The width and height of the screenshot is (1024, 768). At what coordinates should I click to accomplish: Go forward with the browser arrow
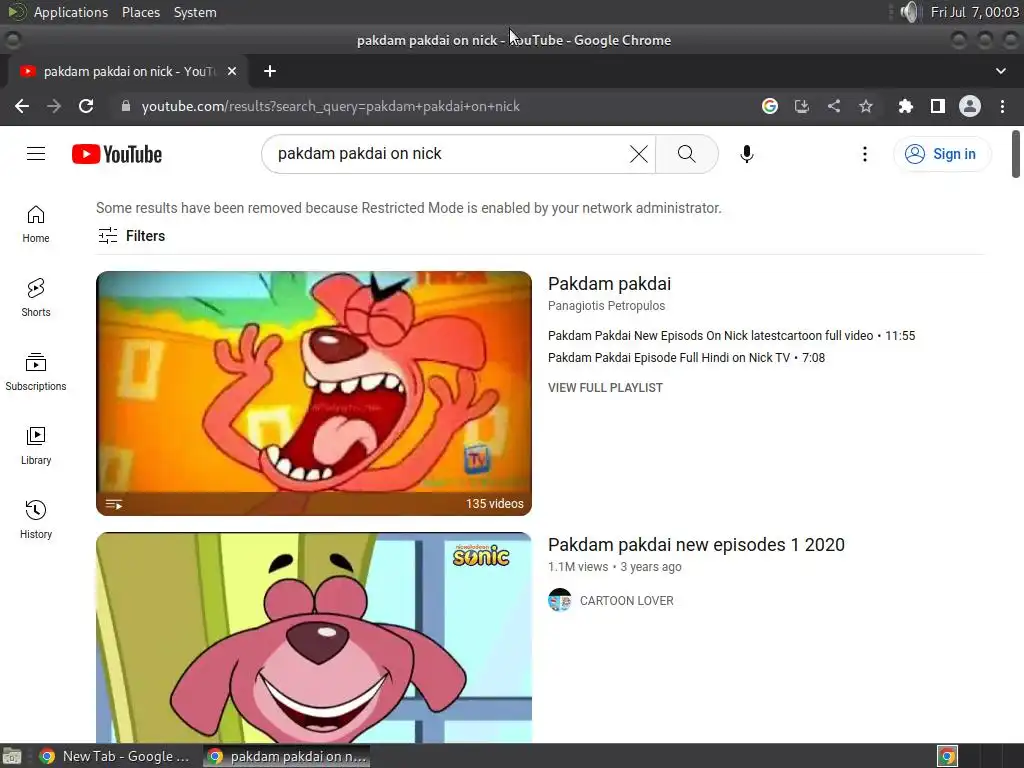point(54,106)
